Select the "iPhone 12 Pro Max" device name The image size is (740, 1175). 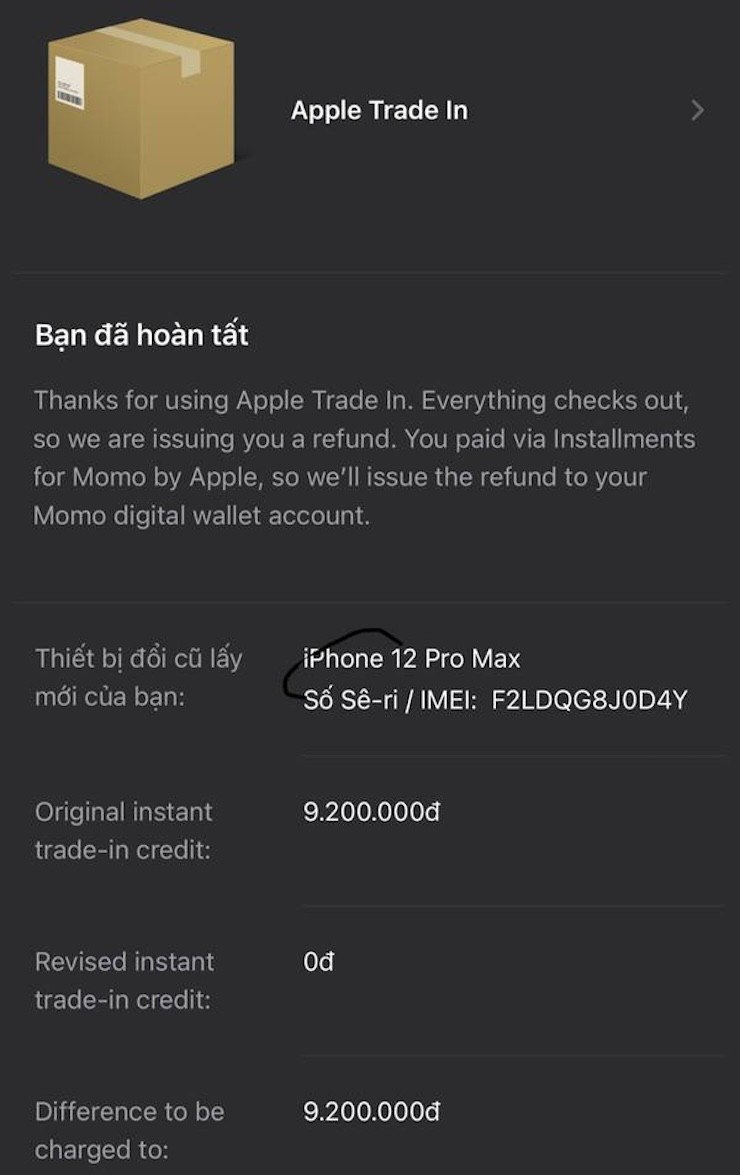[x=412, y=659]
